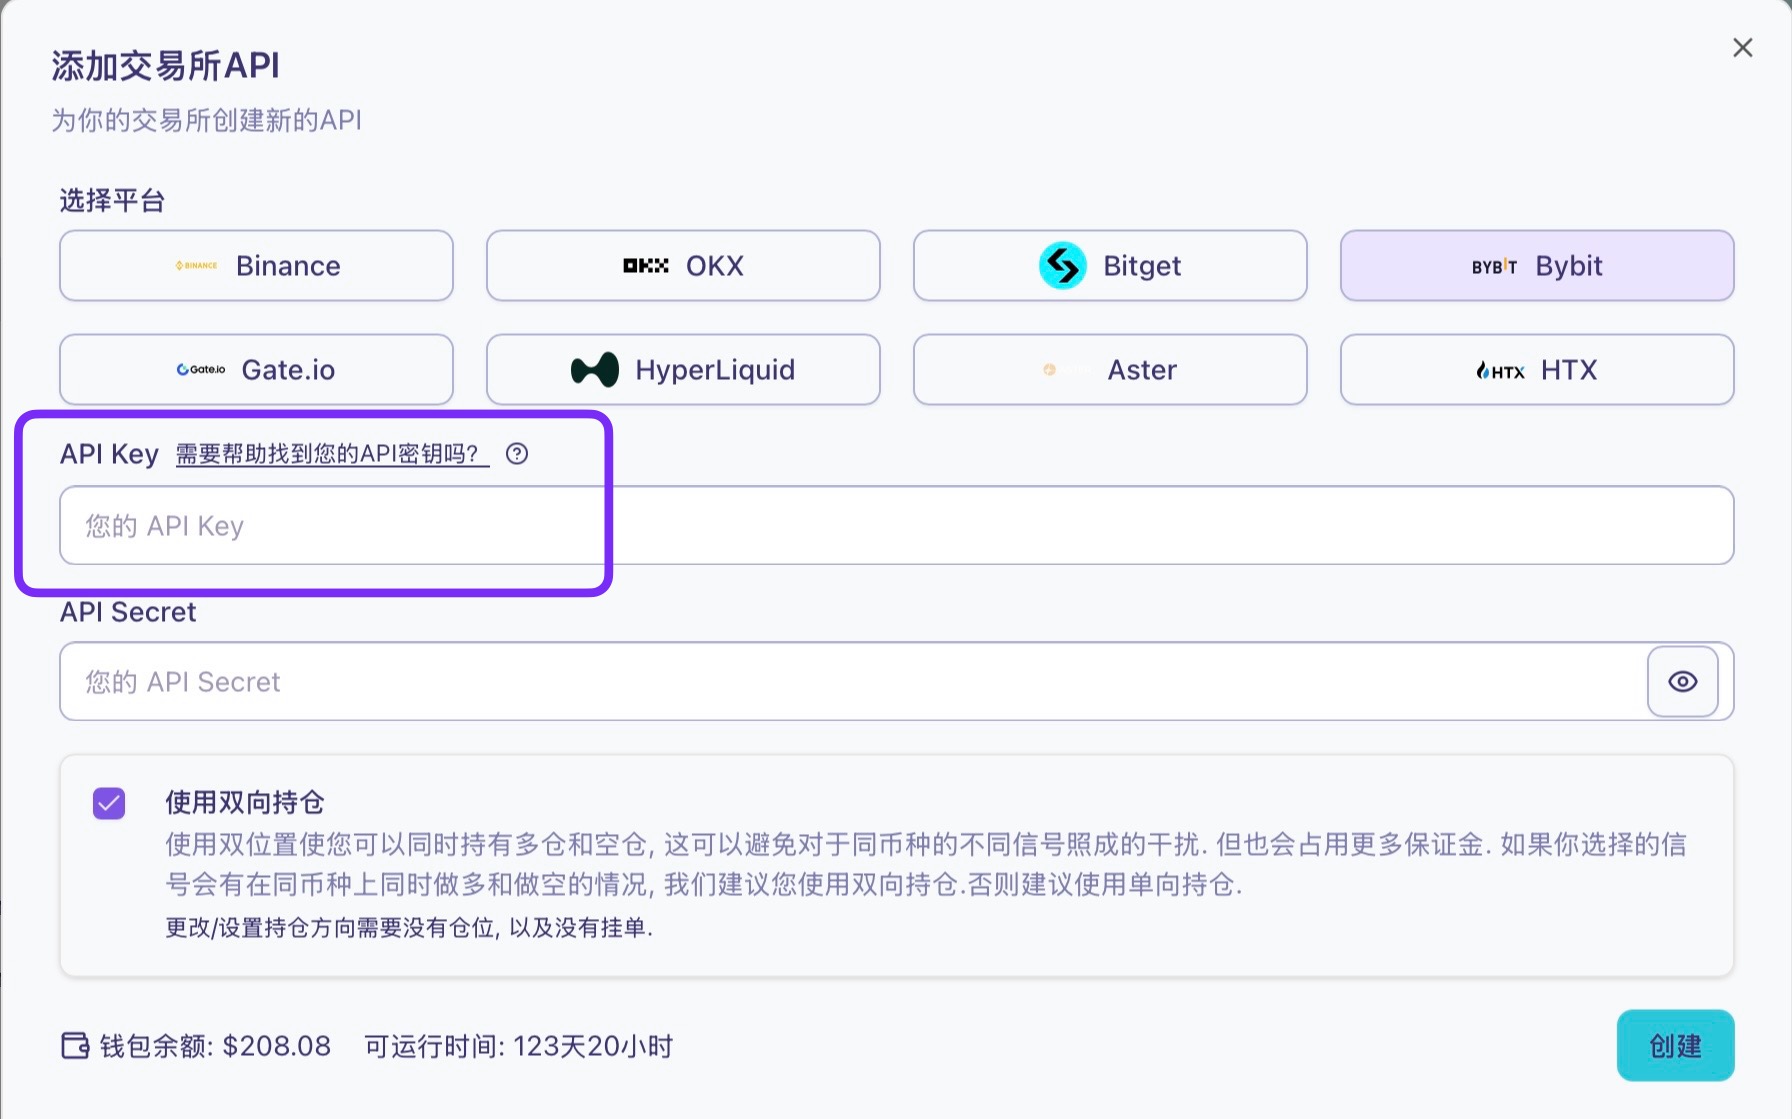
Task: Select the OKX platform button
Action: (x=683, y=266)
